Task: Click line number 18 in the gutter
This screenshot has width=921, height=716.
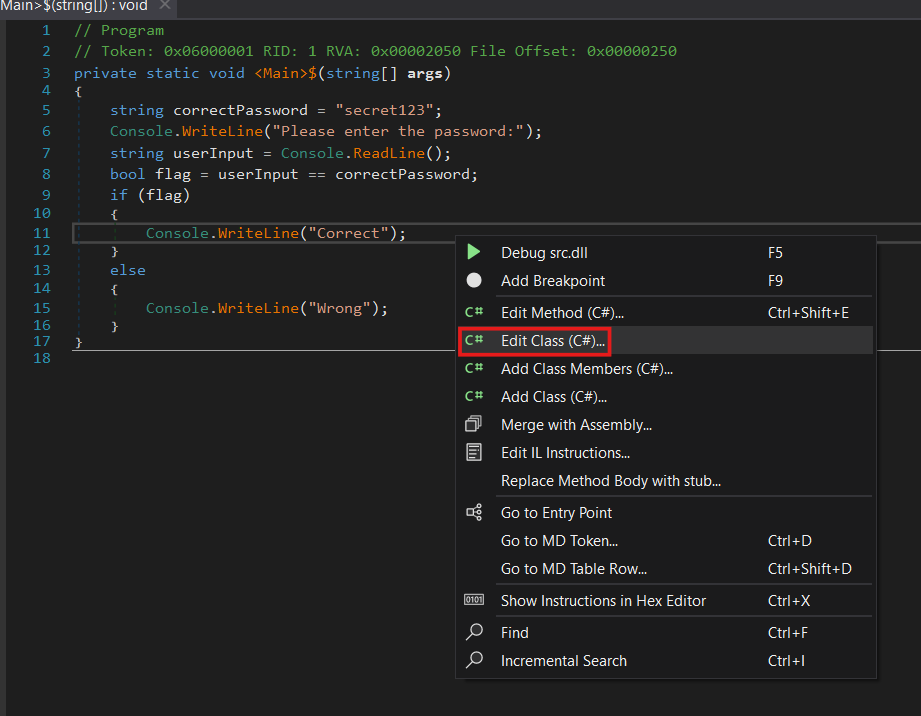Action: (42, 358)
